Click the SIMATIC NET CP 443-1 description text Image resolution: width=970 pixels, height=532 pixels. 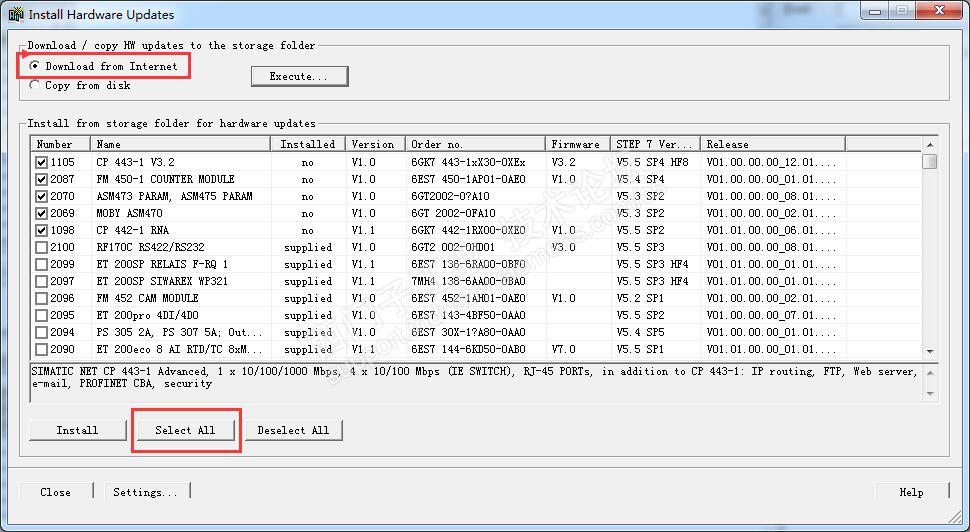(x=474, y=377)
